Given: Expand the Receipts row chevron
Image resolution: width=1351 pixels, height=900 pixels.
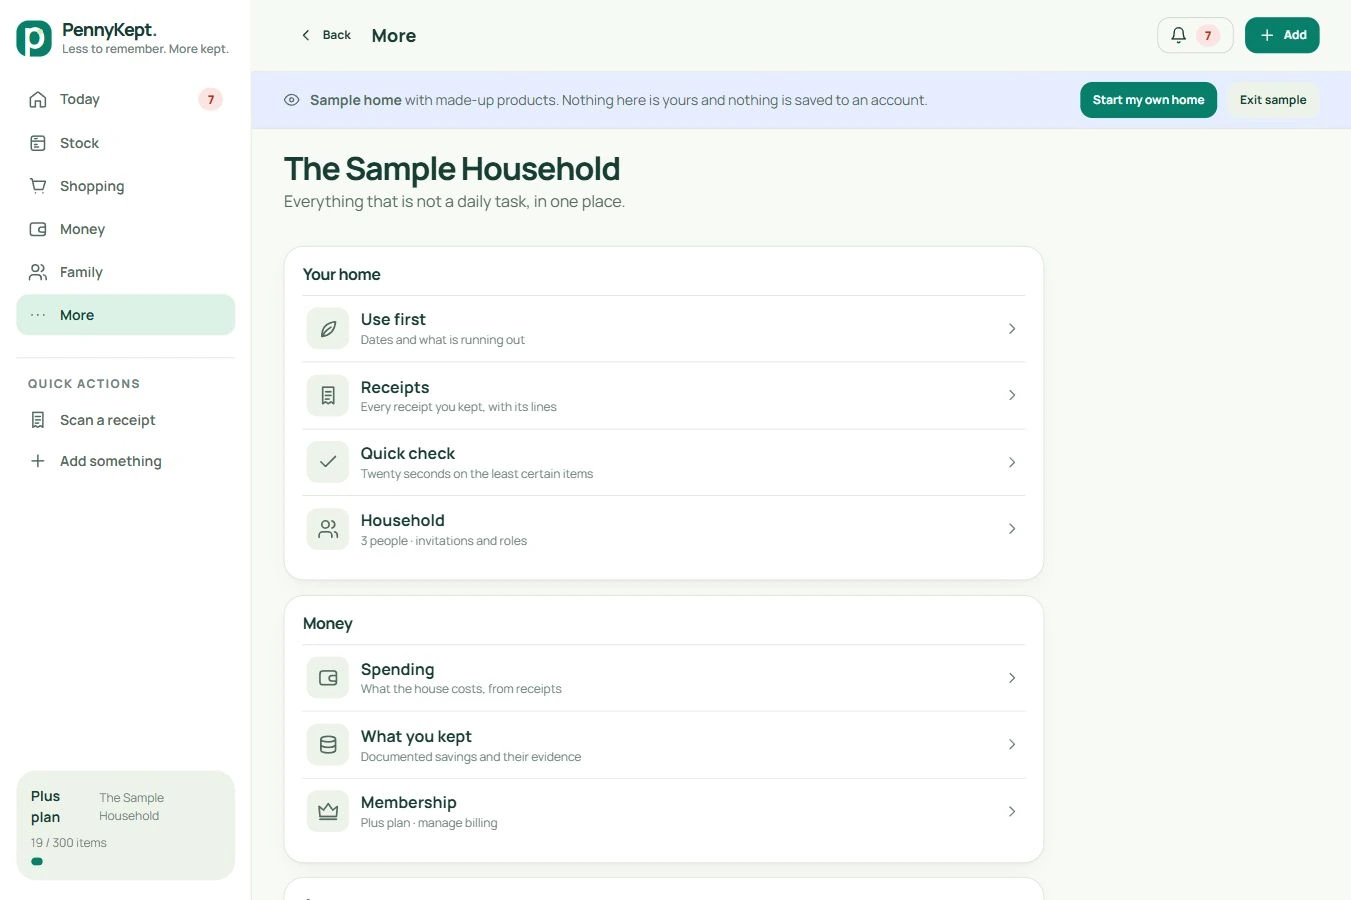Looking at the screenshot, I should click(1012, 396).
